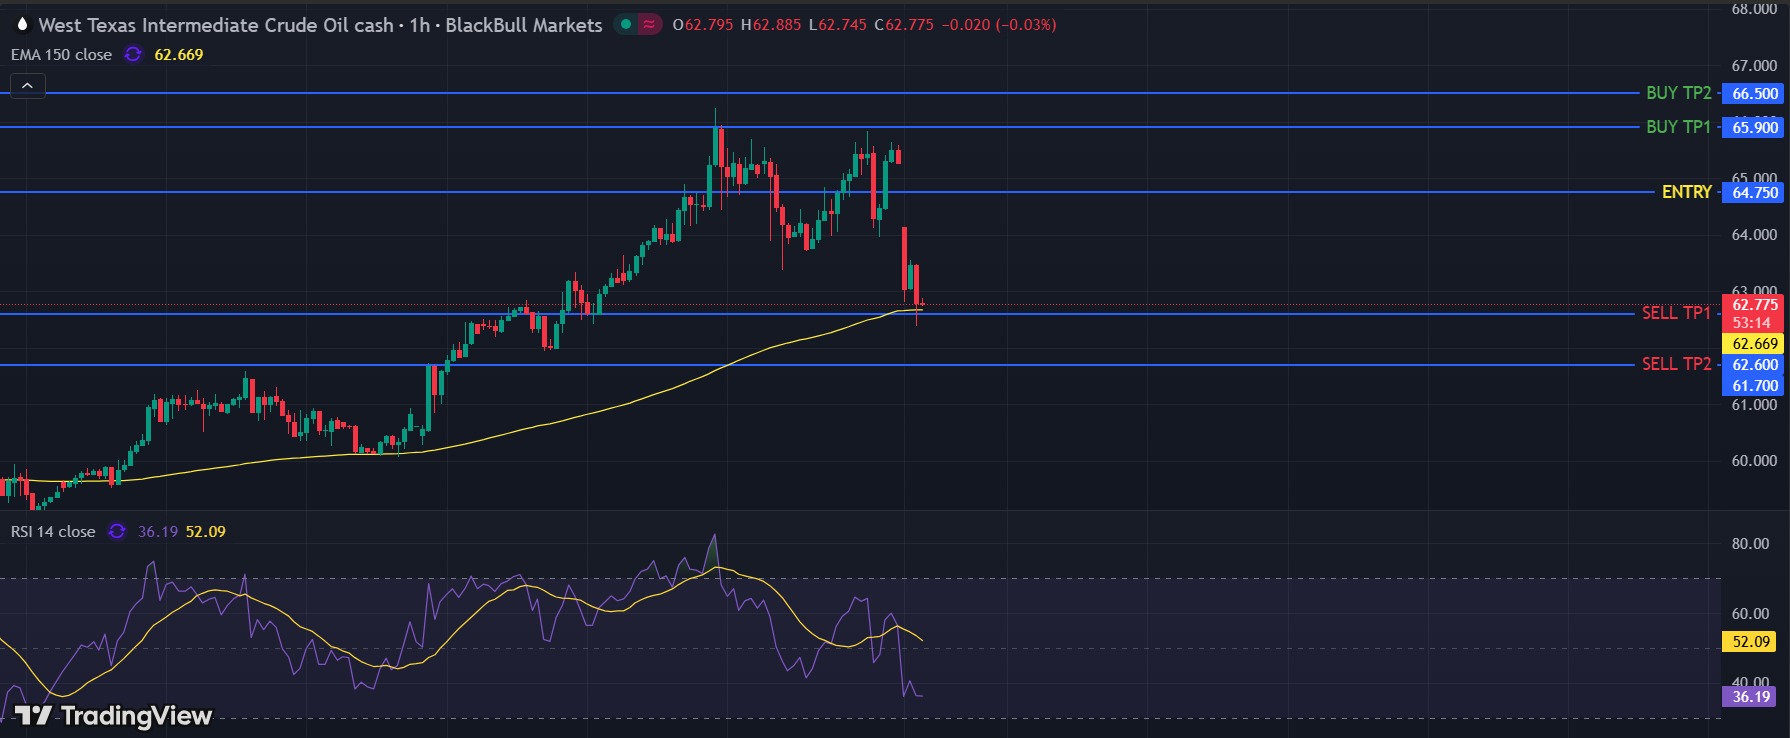Screen dimensions: 1790x738
Task: Click the 66.500 price axis tag
Action: tap(1754, 93)
